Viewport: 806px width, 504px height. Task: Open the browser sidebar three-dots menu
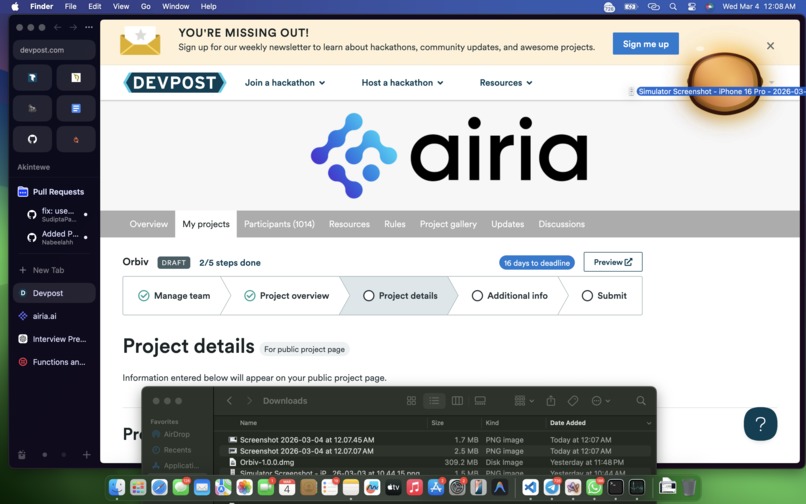tap(89, 27)
